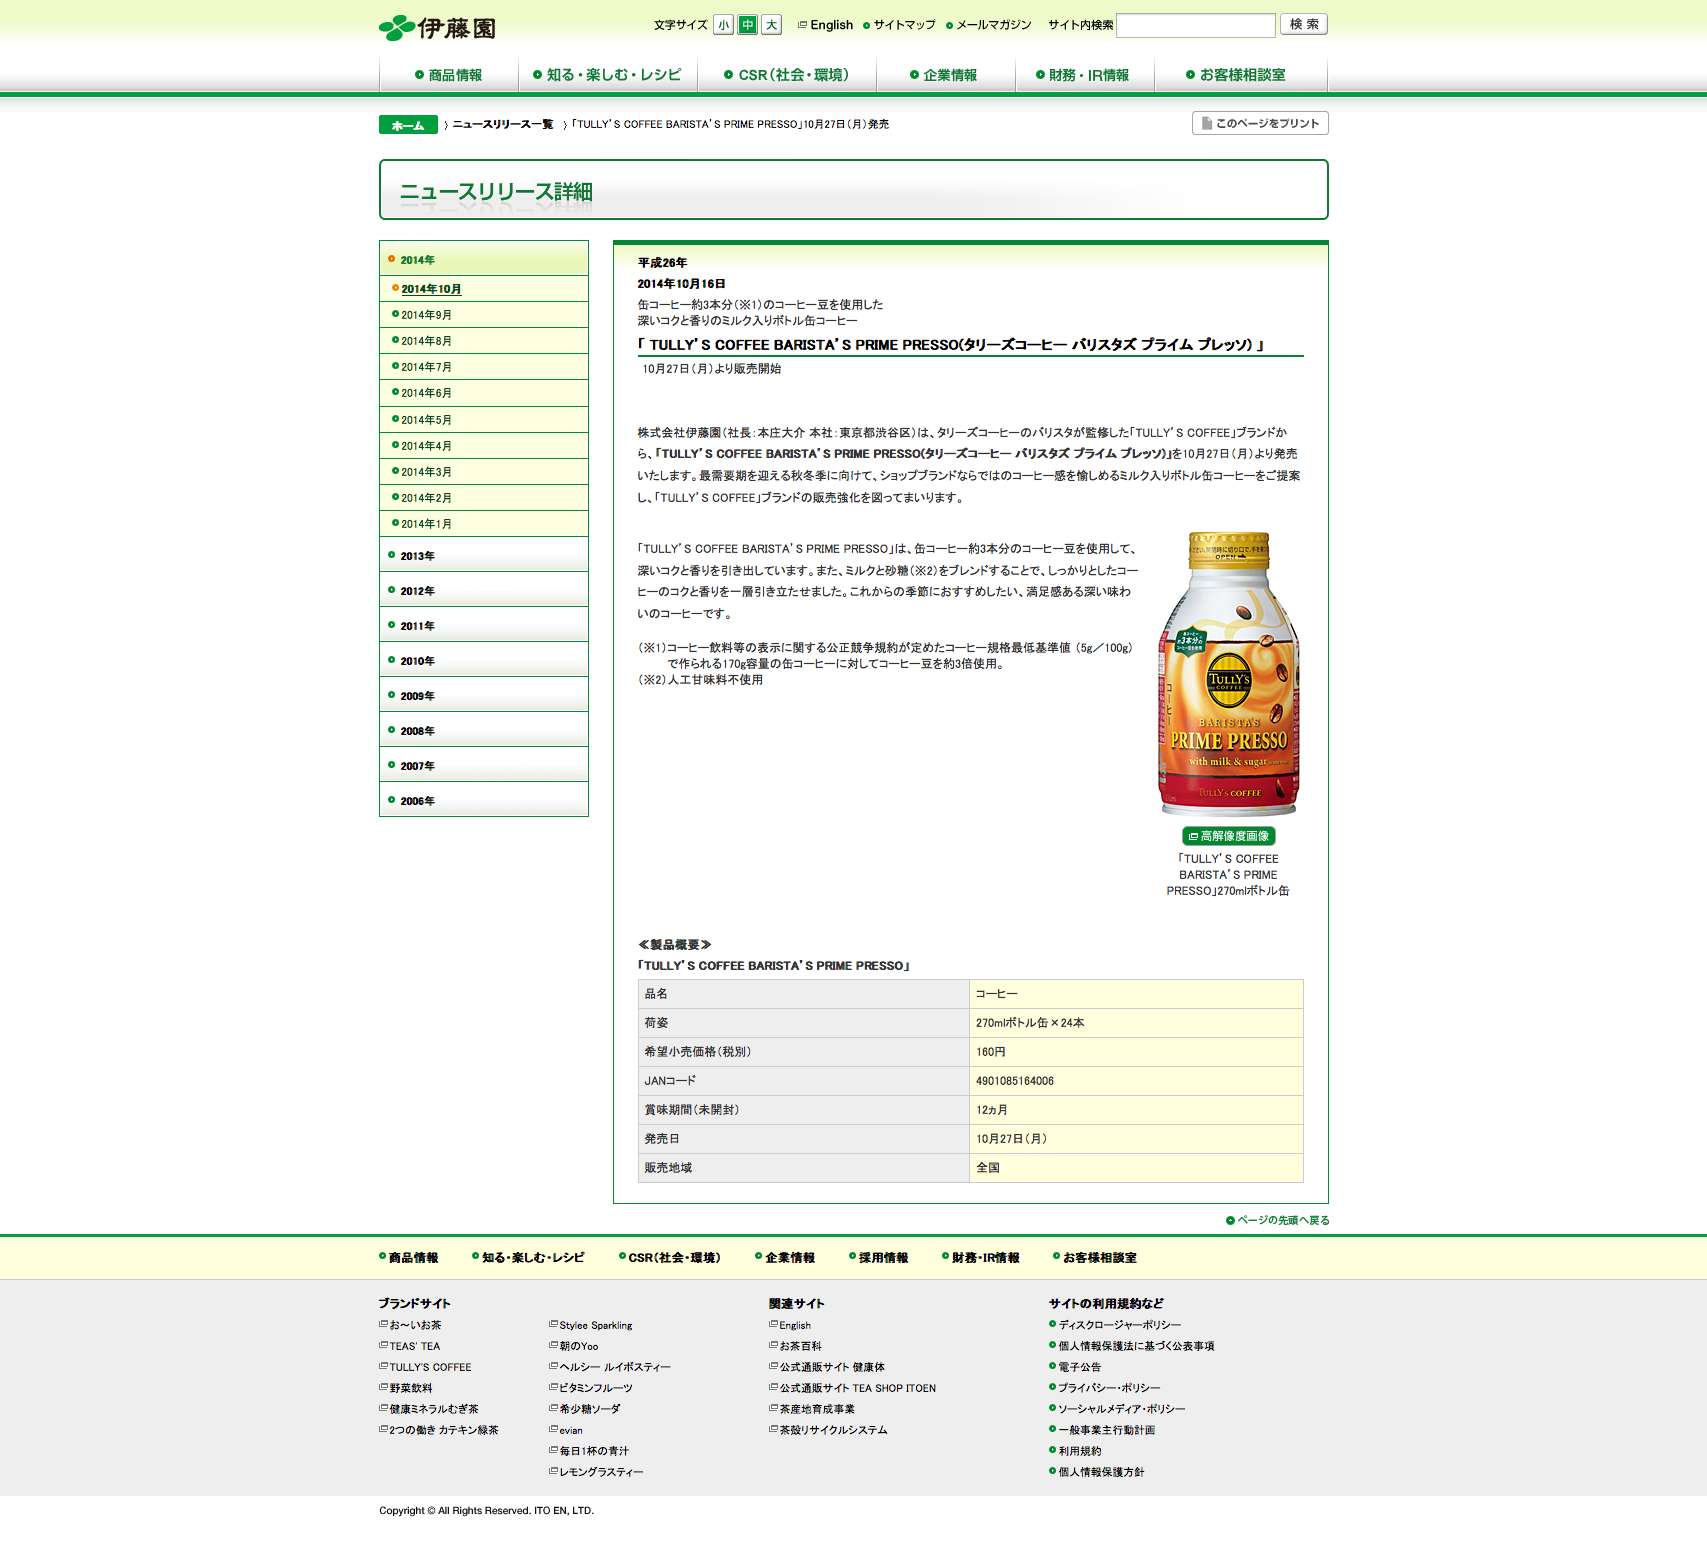Screen dimensions: 1707x1542
Task: Open CSR(社会・環境) top navigation menu
Action: [787, 75]
